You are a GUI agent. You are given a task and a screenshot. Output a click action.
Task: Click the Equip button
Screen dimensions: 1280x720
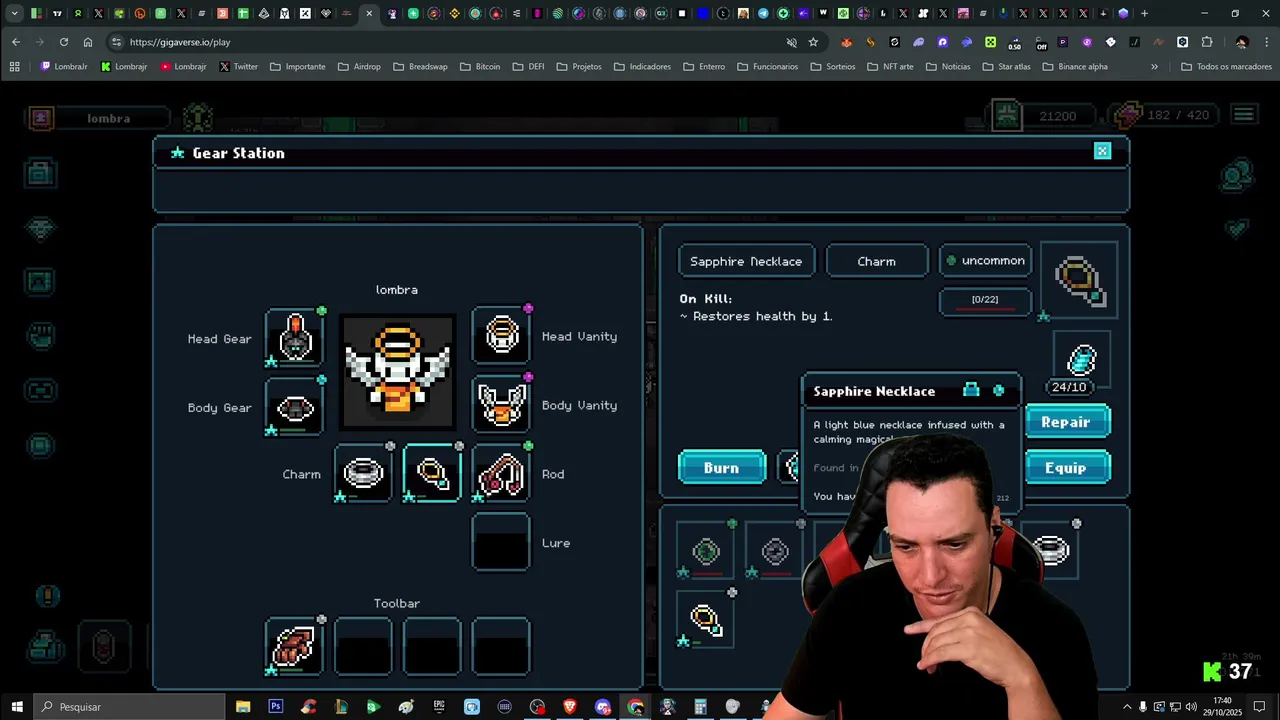coord(1067,467)
